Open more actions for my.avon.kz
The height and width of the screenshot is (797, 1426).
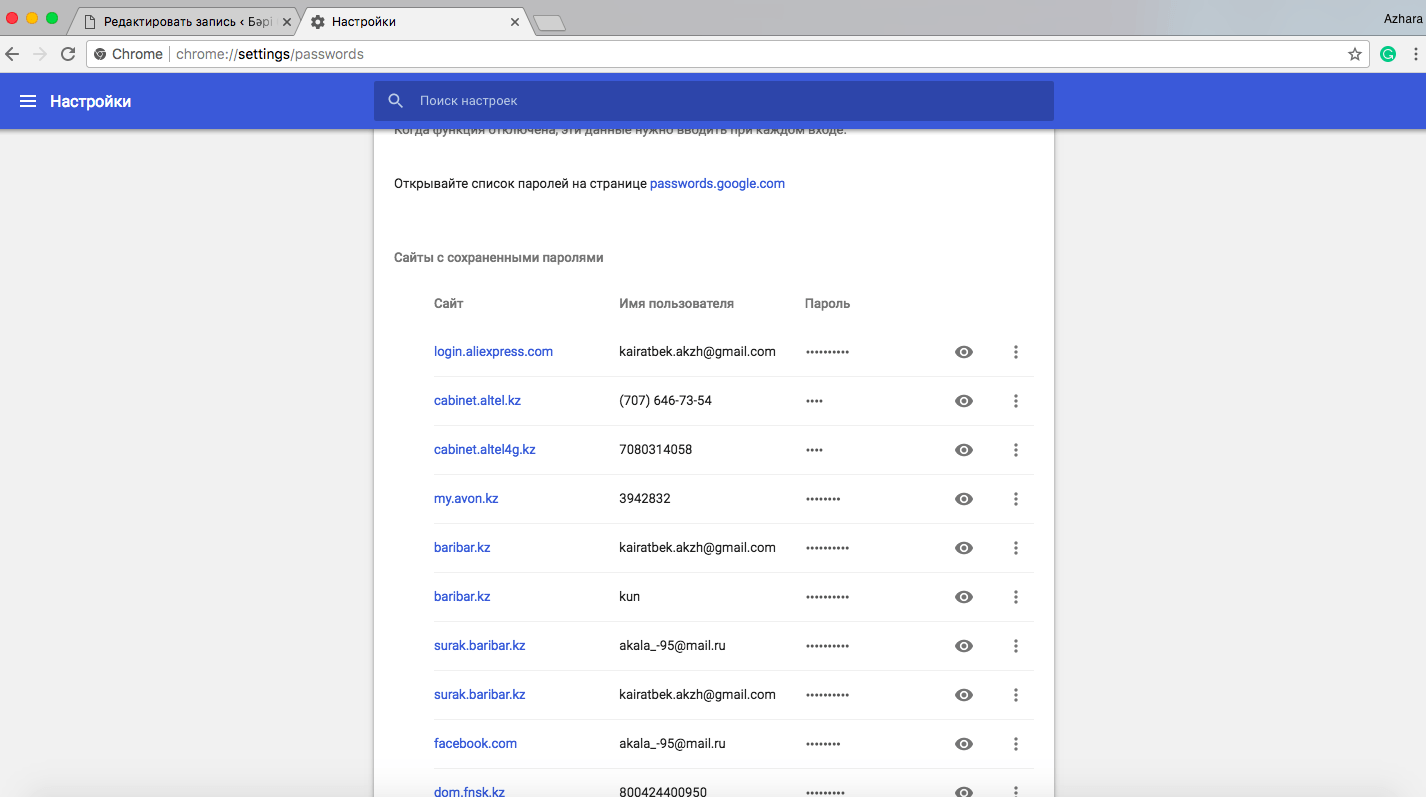[x=1016, y=499]
